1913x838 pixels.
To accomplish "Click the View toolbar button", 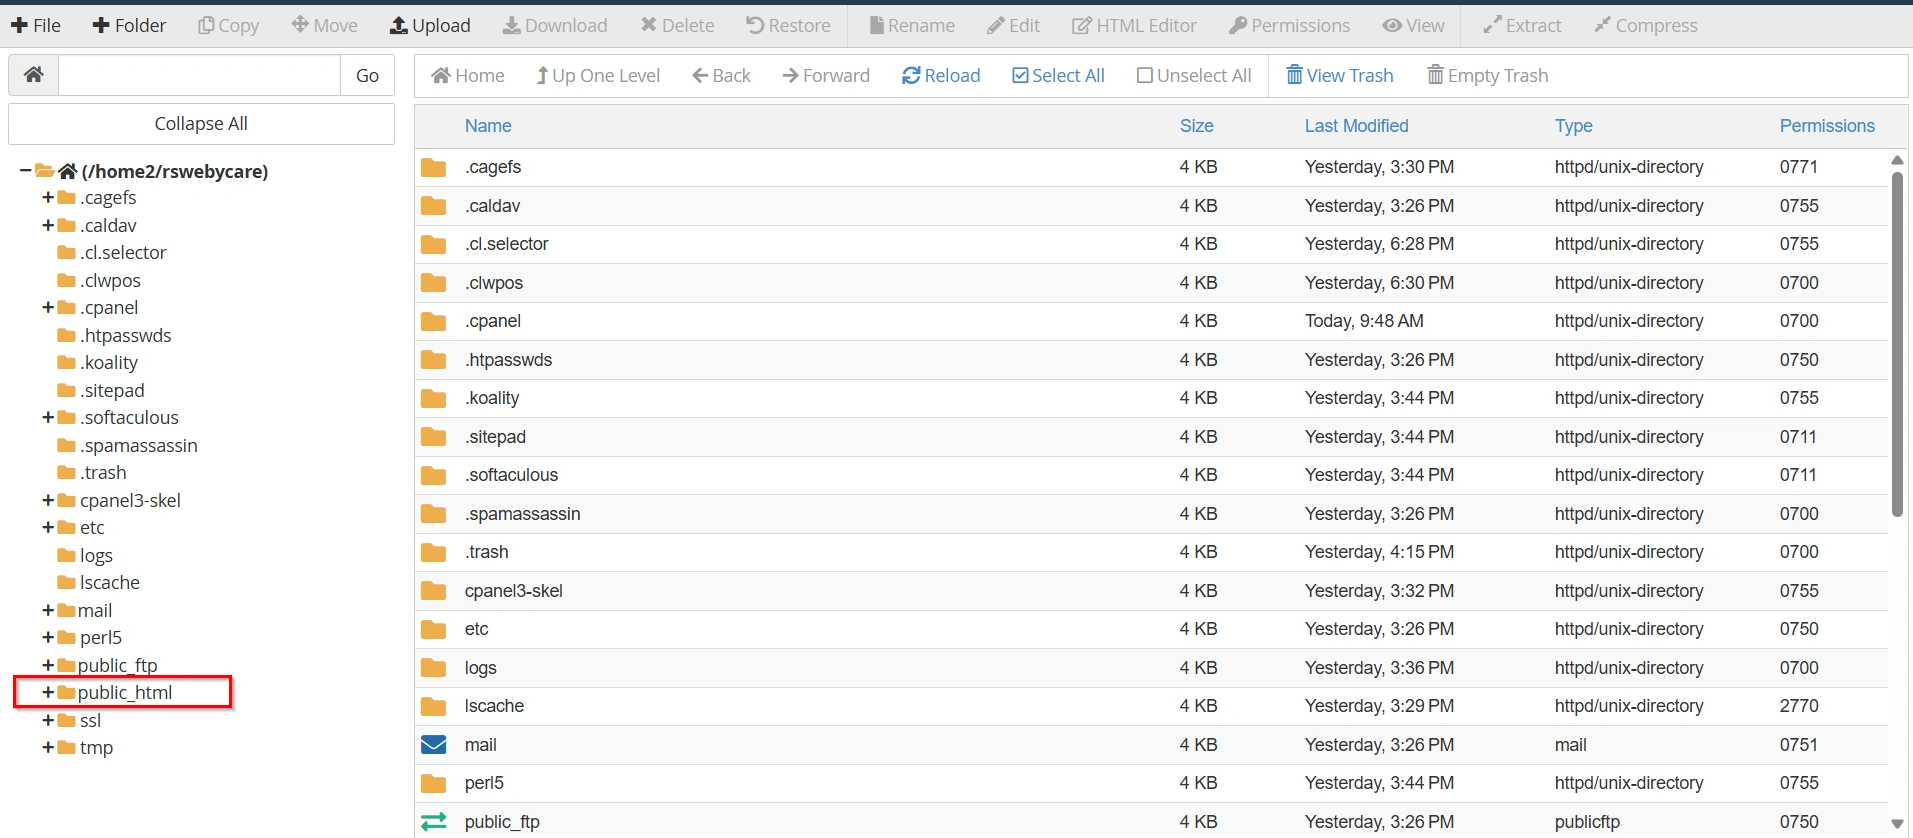I will coord(1413,25).
